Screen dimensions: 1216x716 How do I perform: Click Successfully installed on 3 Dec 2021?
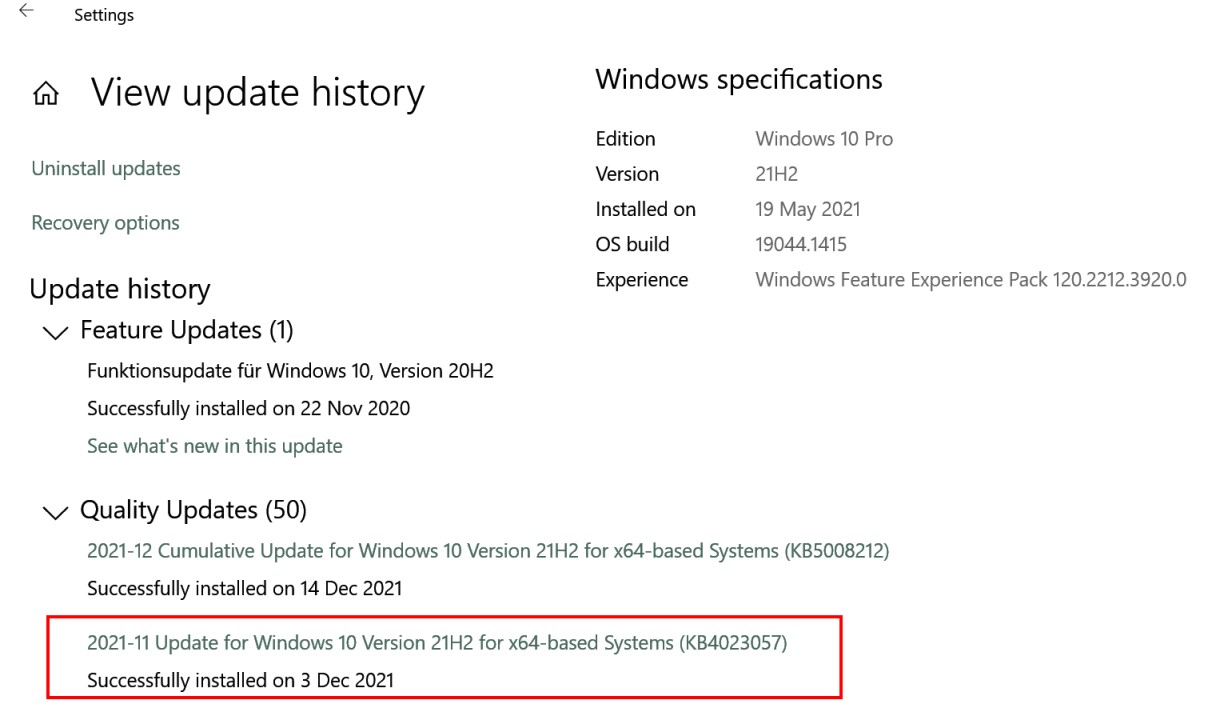[x=240, y=681]
